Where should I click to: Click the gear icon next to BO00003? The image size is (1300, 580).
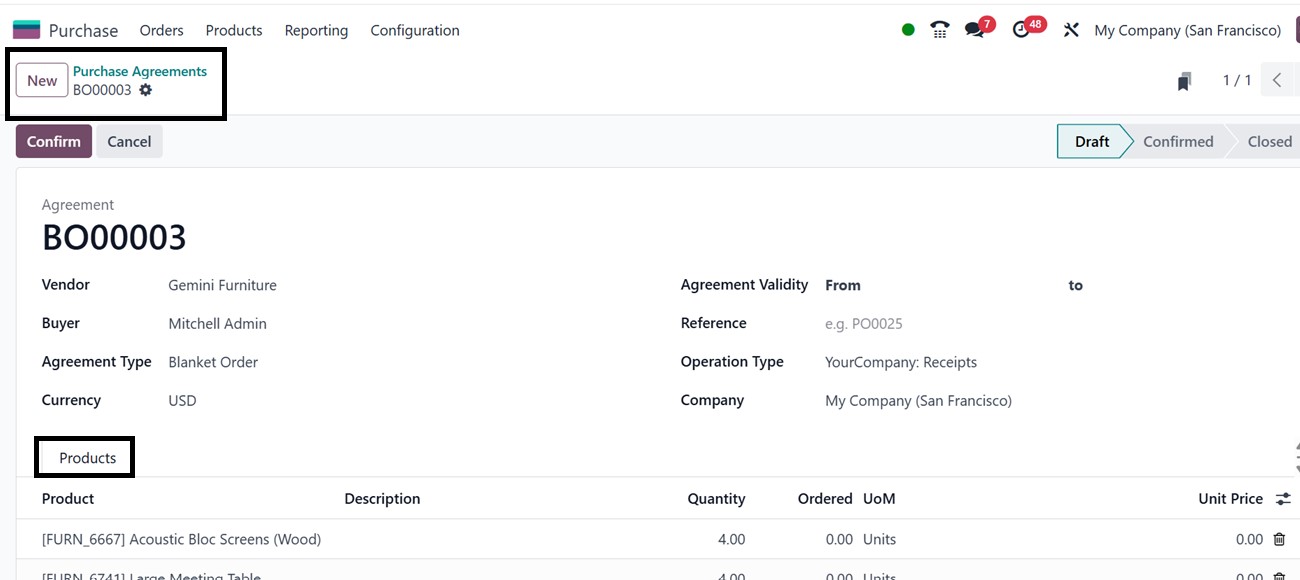click(146, 90)
